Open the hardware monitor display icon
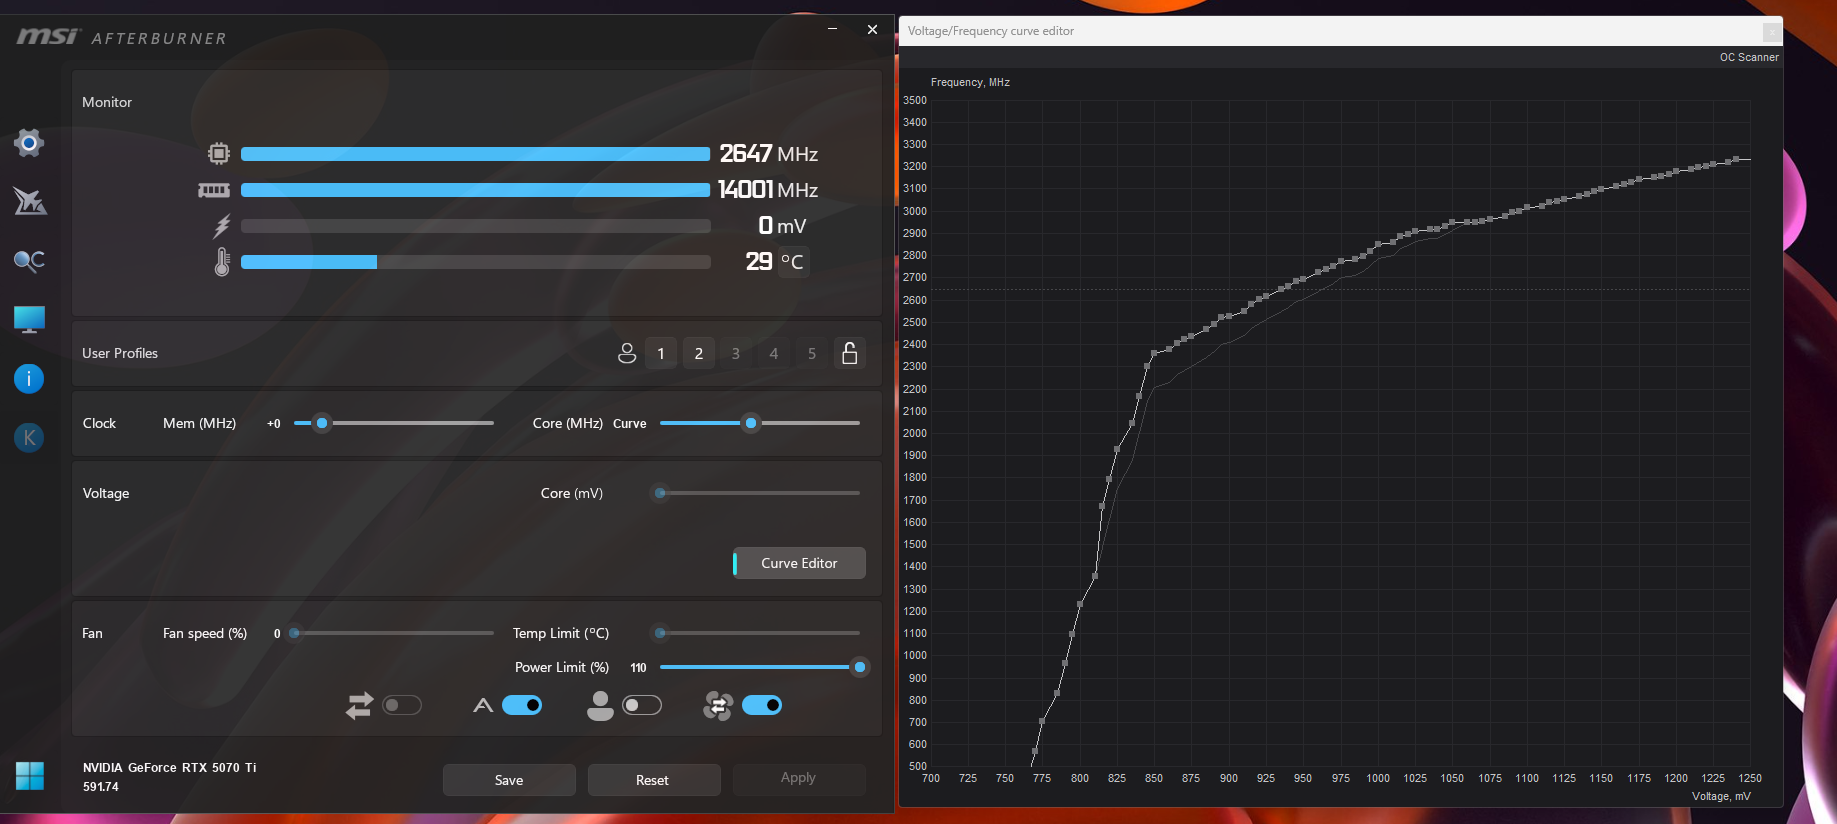 coord(29,320)
